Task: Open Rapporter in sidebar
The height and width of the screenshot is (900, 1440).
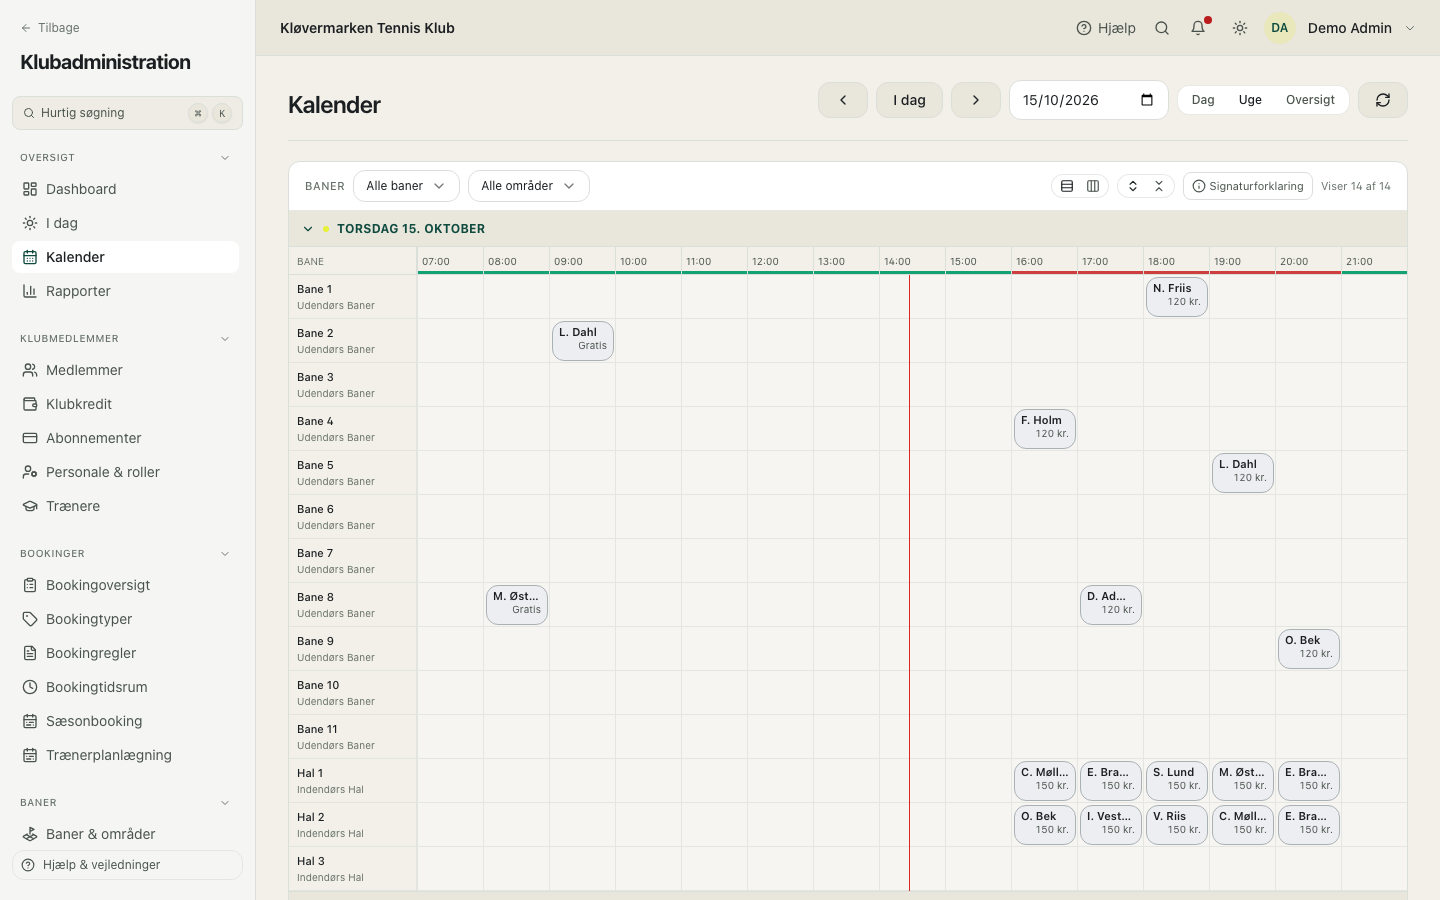Action: pos(125,291)
